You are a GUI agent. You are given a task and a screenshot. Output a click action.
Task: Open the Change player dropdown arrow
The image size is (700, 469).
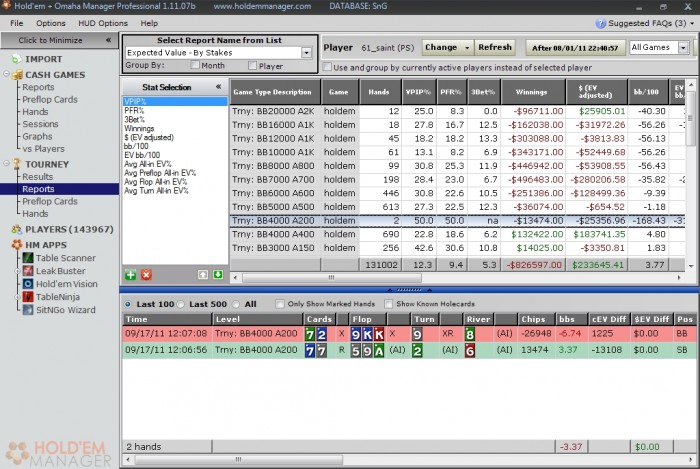pos(467,47)
